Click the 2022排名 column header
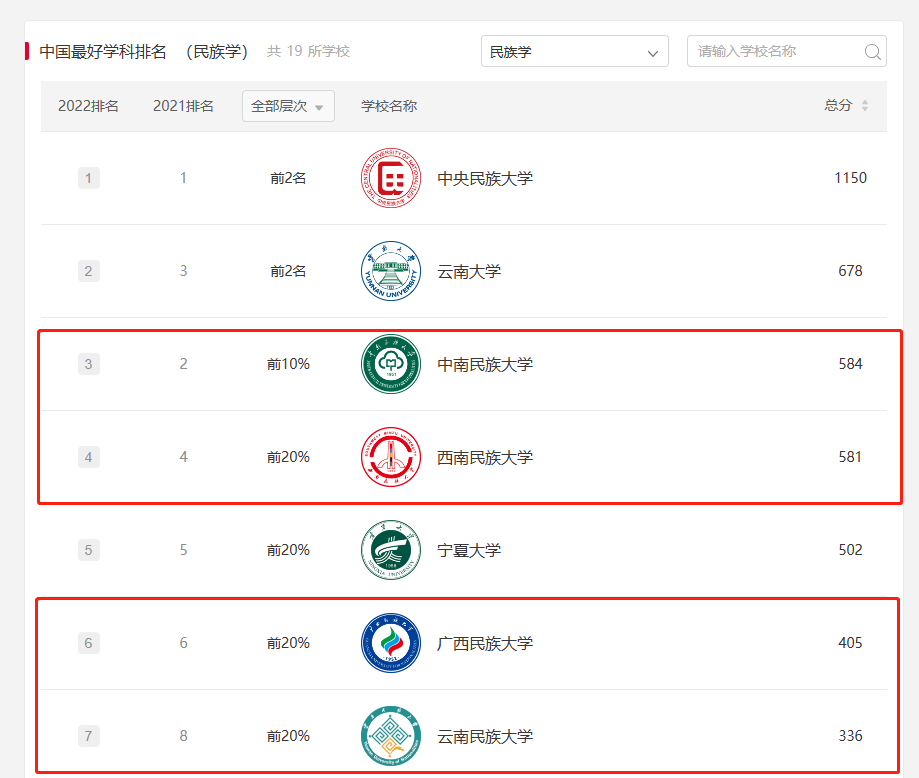Screen dimensions: 919x778 tap(89, 106)
